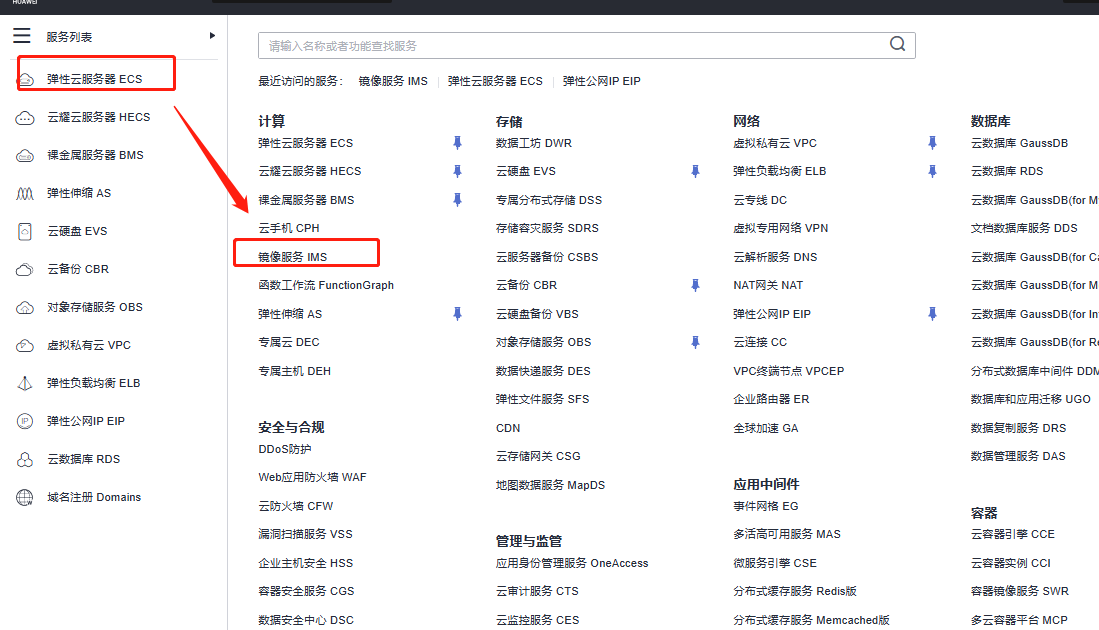Open 函数工作流 FunctionGraph service

click(x=326, y=285)
